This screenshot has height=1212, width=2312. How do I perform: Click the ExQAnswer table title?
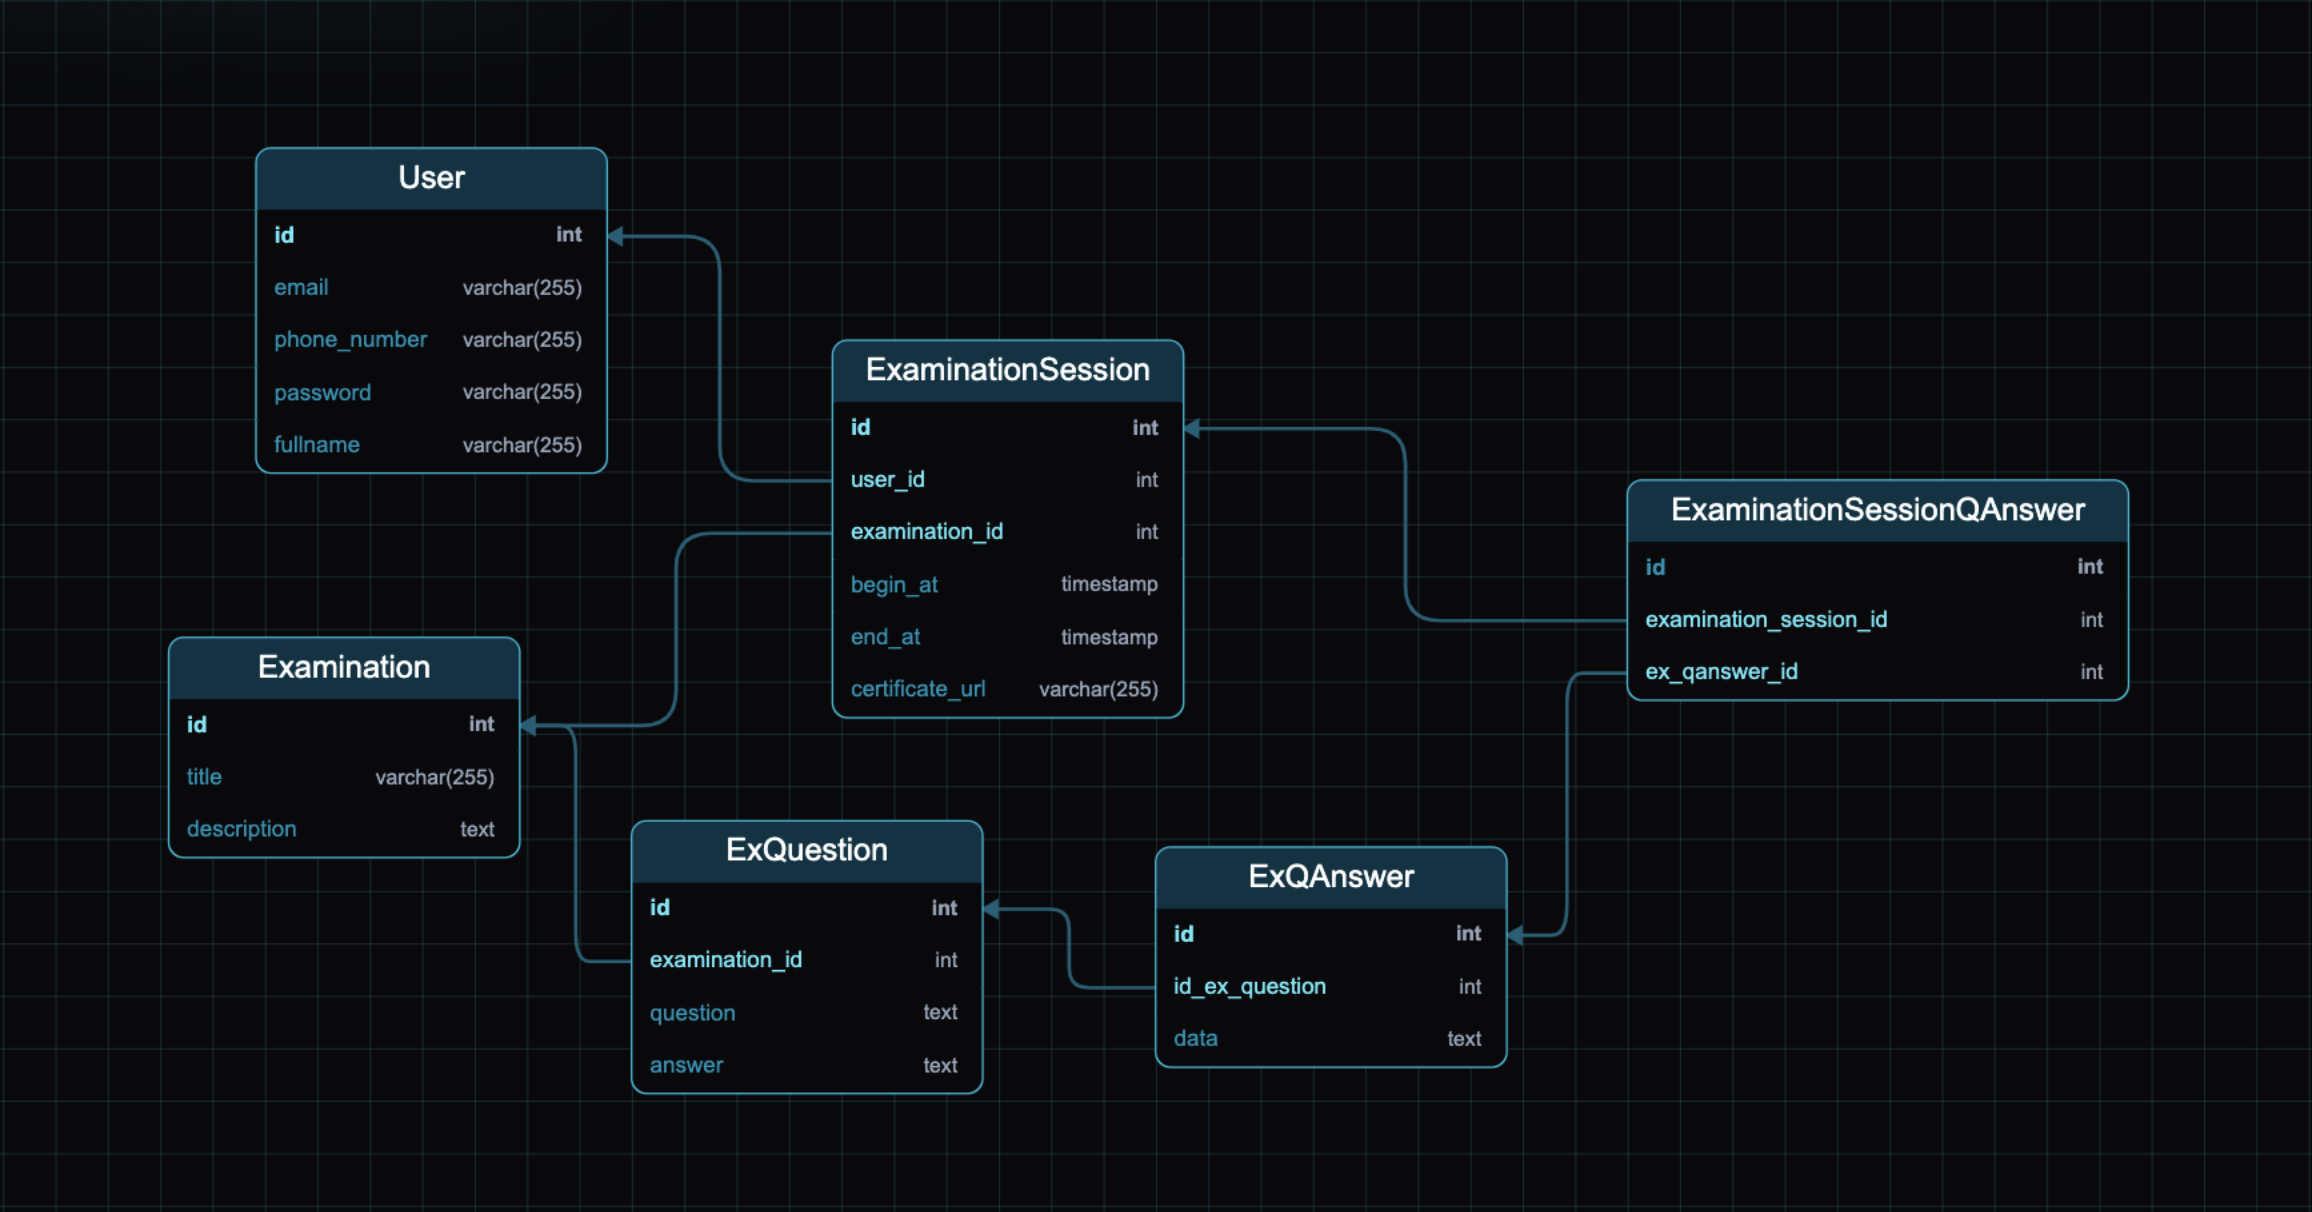coord(1330,877)
